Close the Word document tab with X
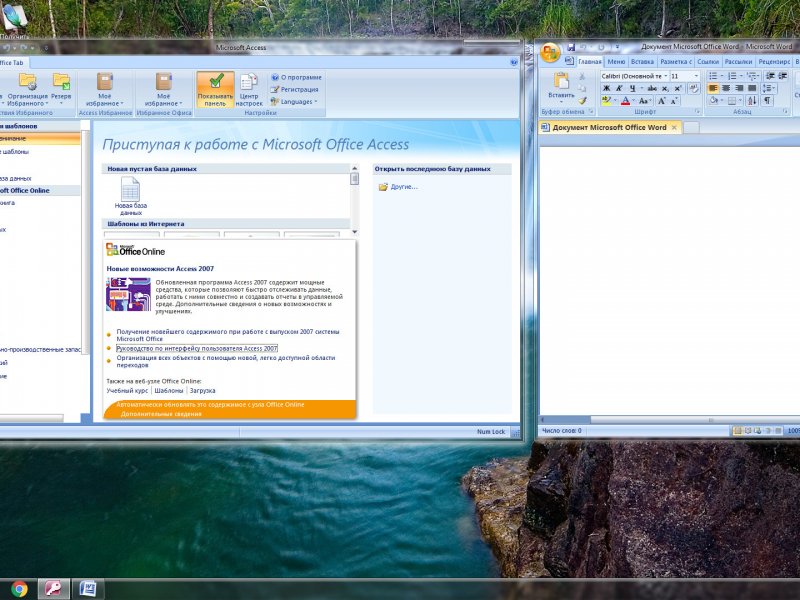 674,128
